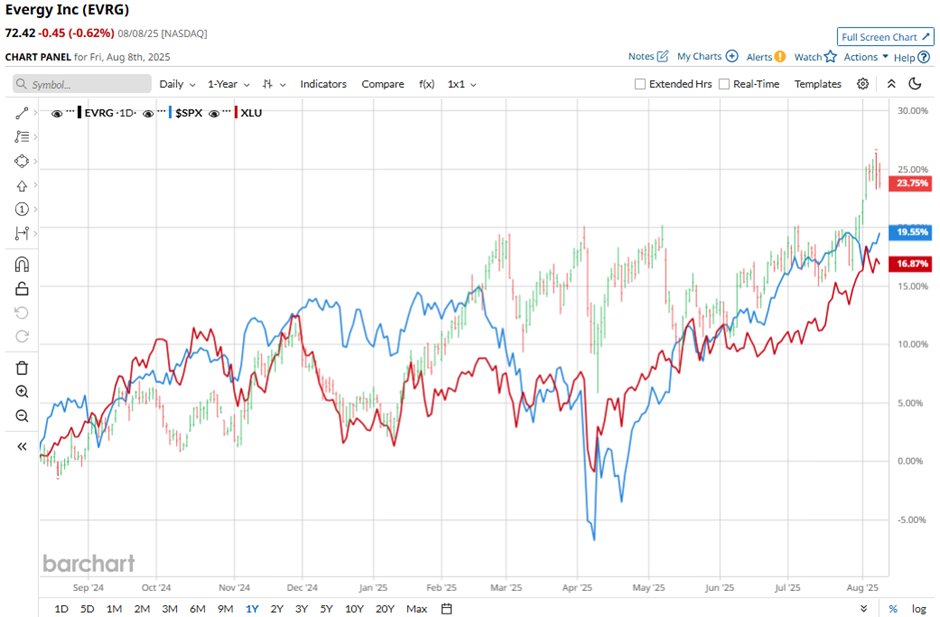Select the 5Y range

pos(326,609)
